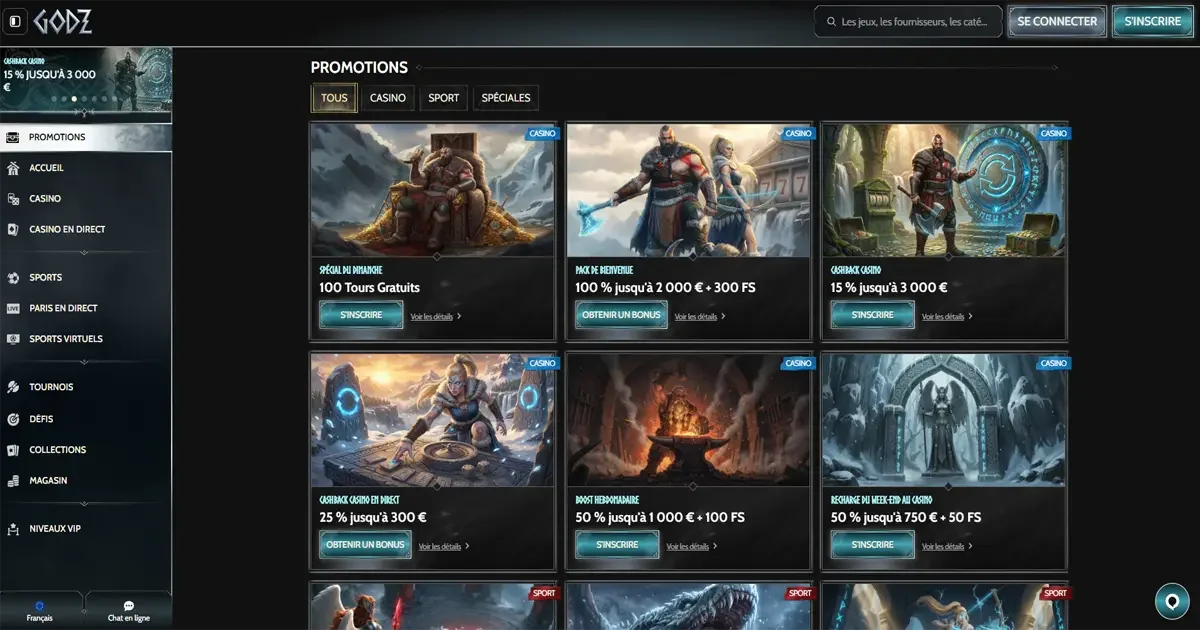
Task: Click the Se connecter button
Action: coord(1057,21)
